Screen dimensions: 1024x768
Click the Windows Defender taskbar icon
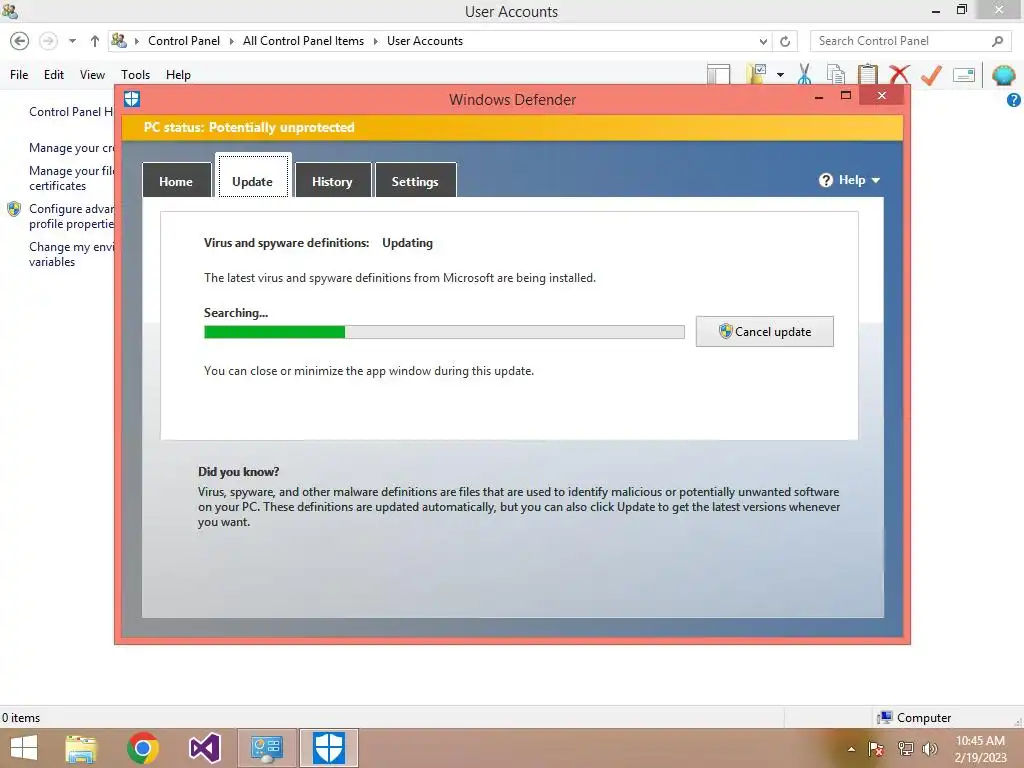pyautogui.click(x=328, y=748)
